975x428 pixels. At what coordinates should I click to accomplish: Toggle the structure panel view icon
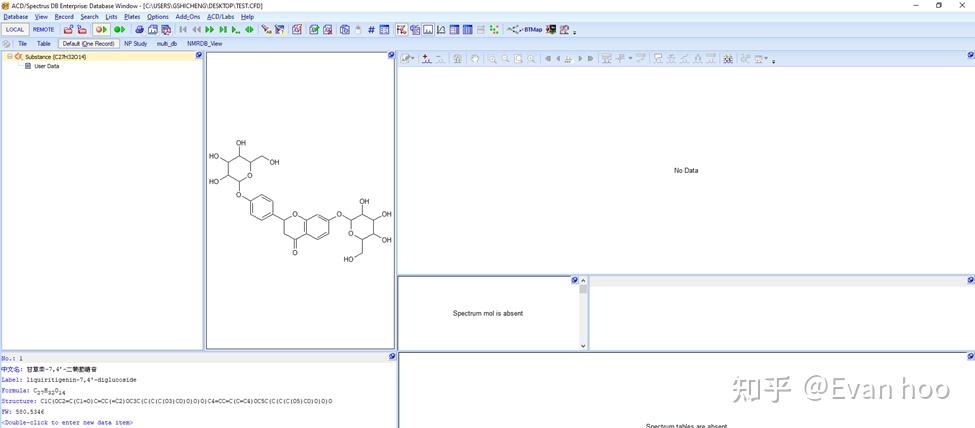[401, 29]
